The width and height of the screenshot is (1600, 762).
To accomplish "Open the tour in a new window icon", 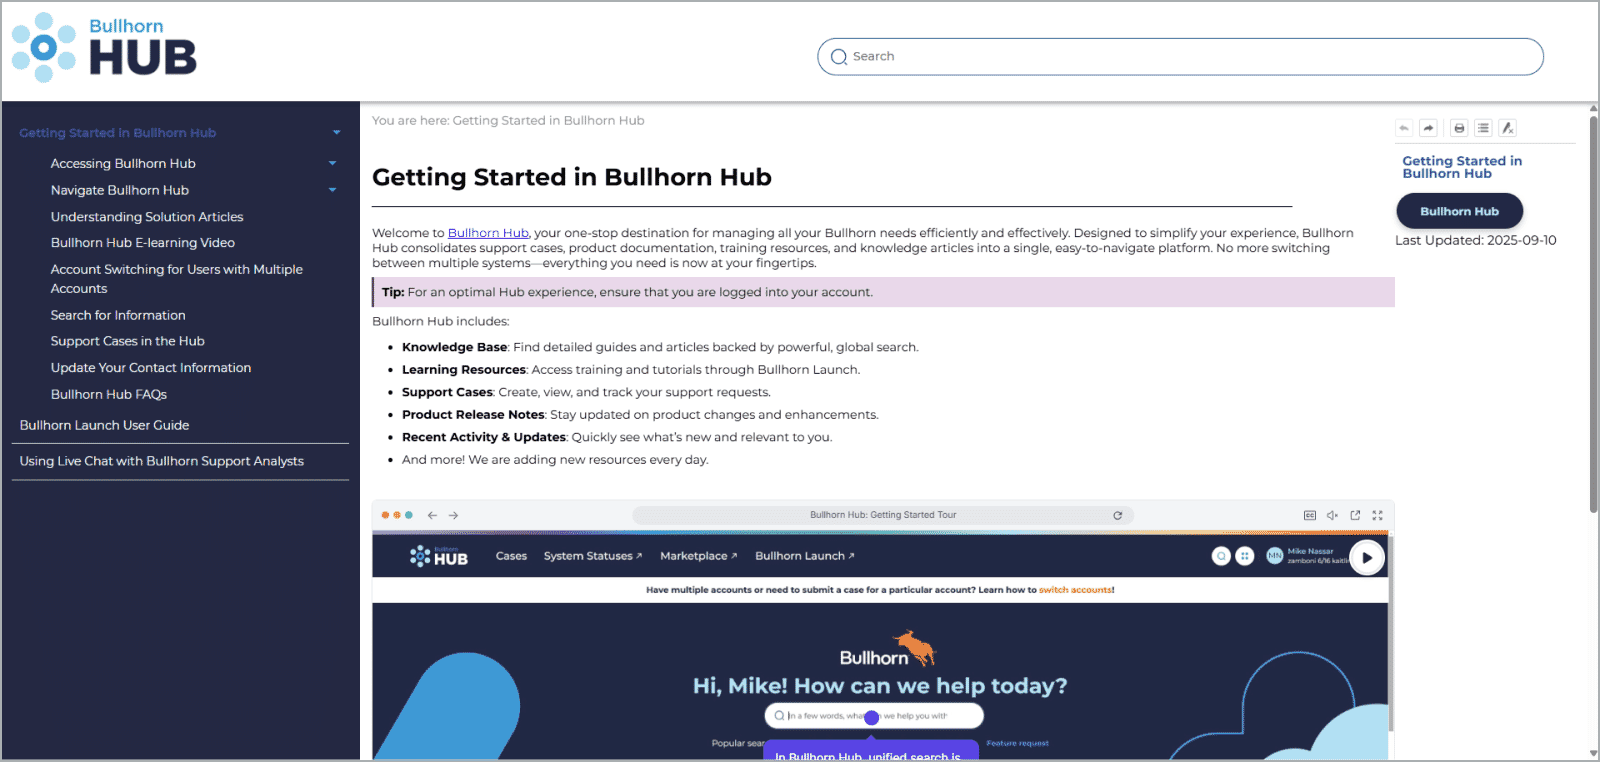I will tap(1355, 515).
